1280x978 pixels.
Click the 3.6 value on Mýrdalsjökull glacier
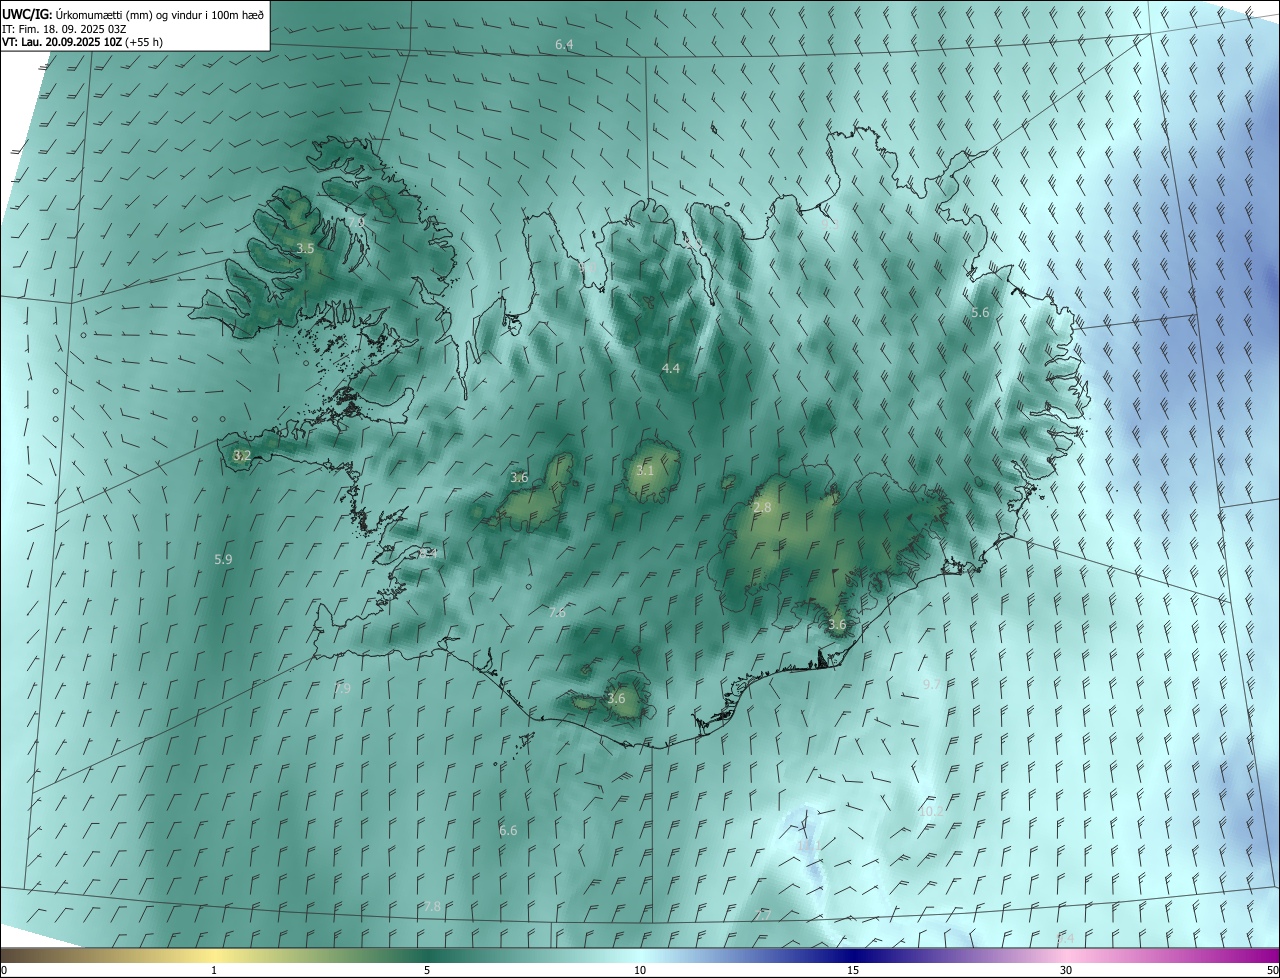click(616, 698)
